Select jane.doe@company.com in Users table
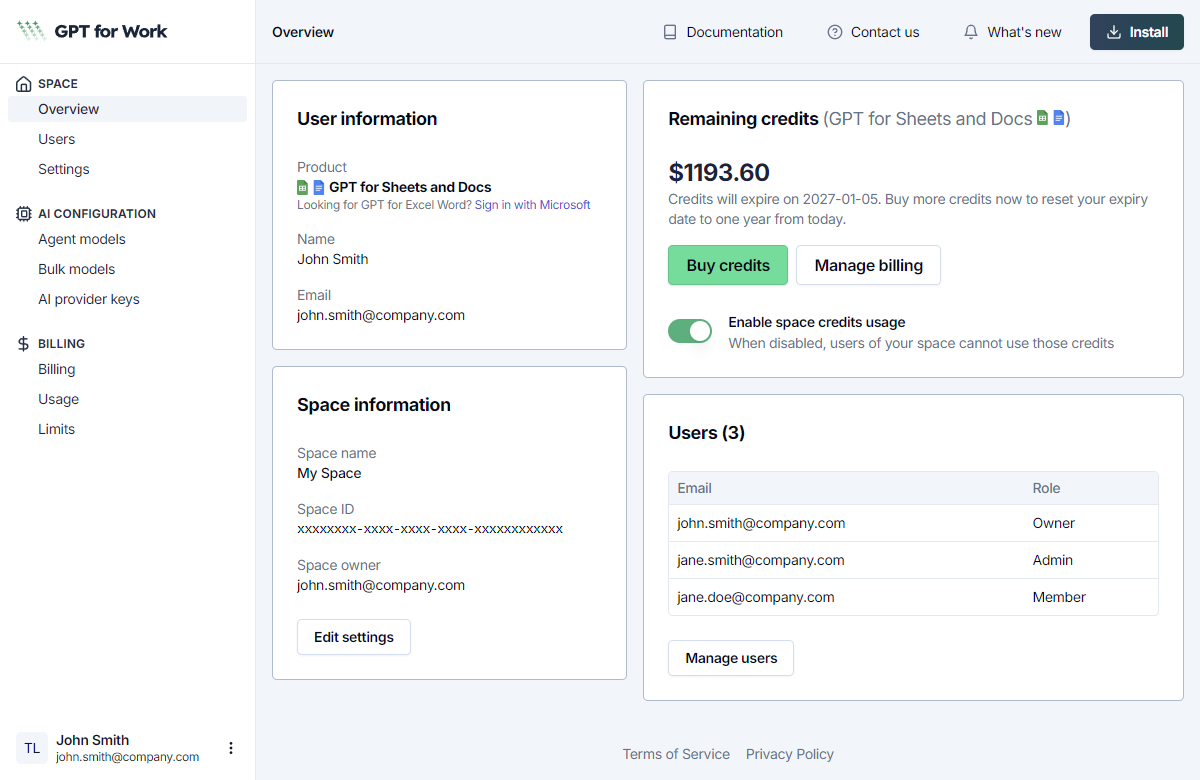Viewport: 1200px width, 780px height. tap(913, 597)
